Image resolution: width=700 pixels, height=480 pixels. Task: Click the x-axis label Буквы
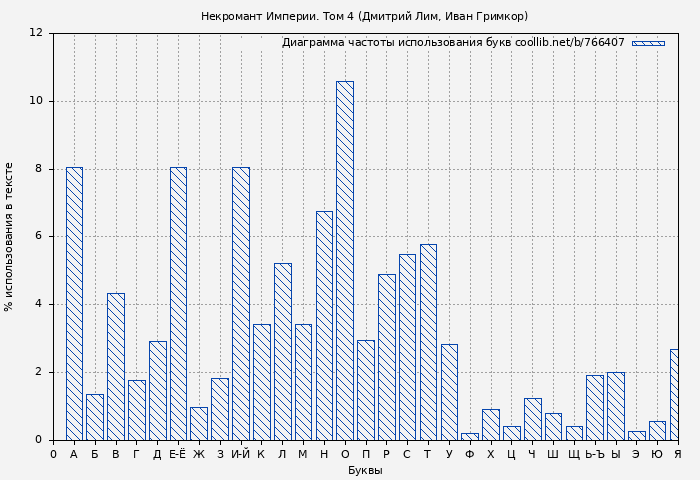[365, 470]
